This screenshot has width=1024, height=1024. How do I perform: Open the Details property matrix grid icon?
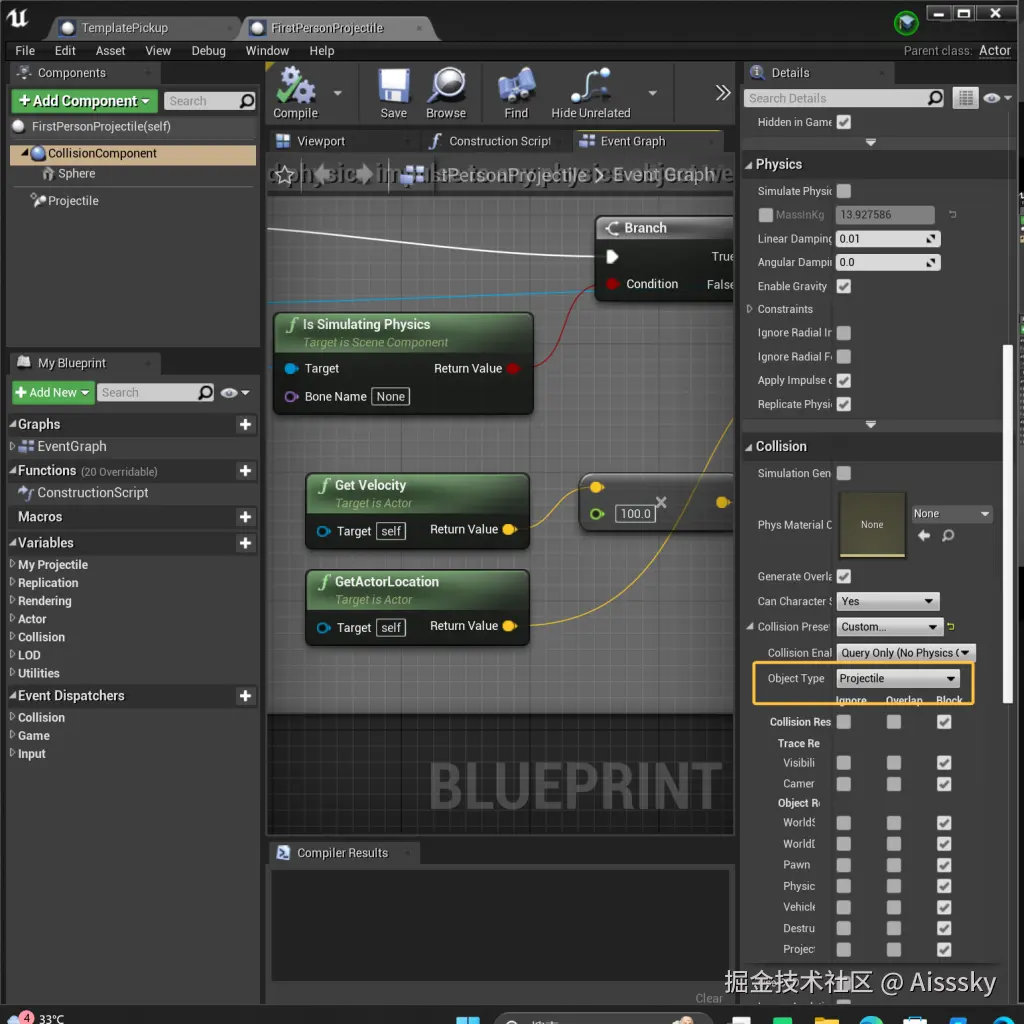pos(965,98)
